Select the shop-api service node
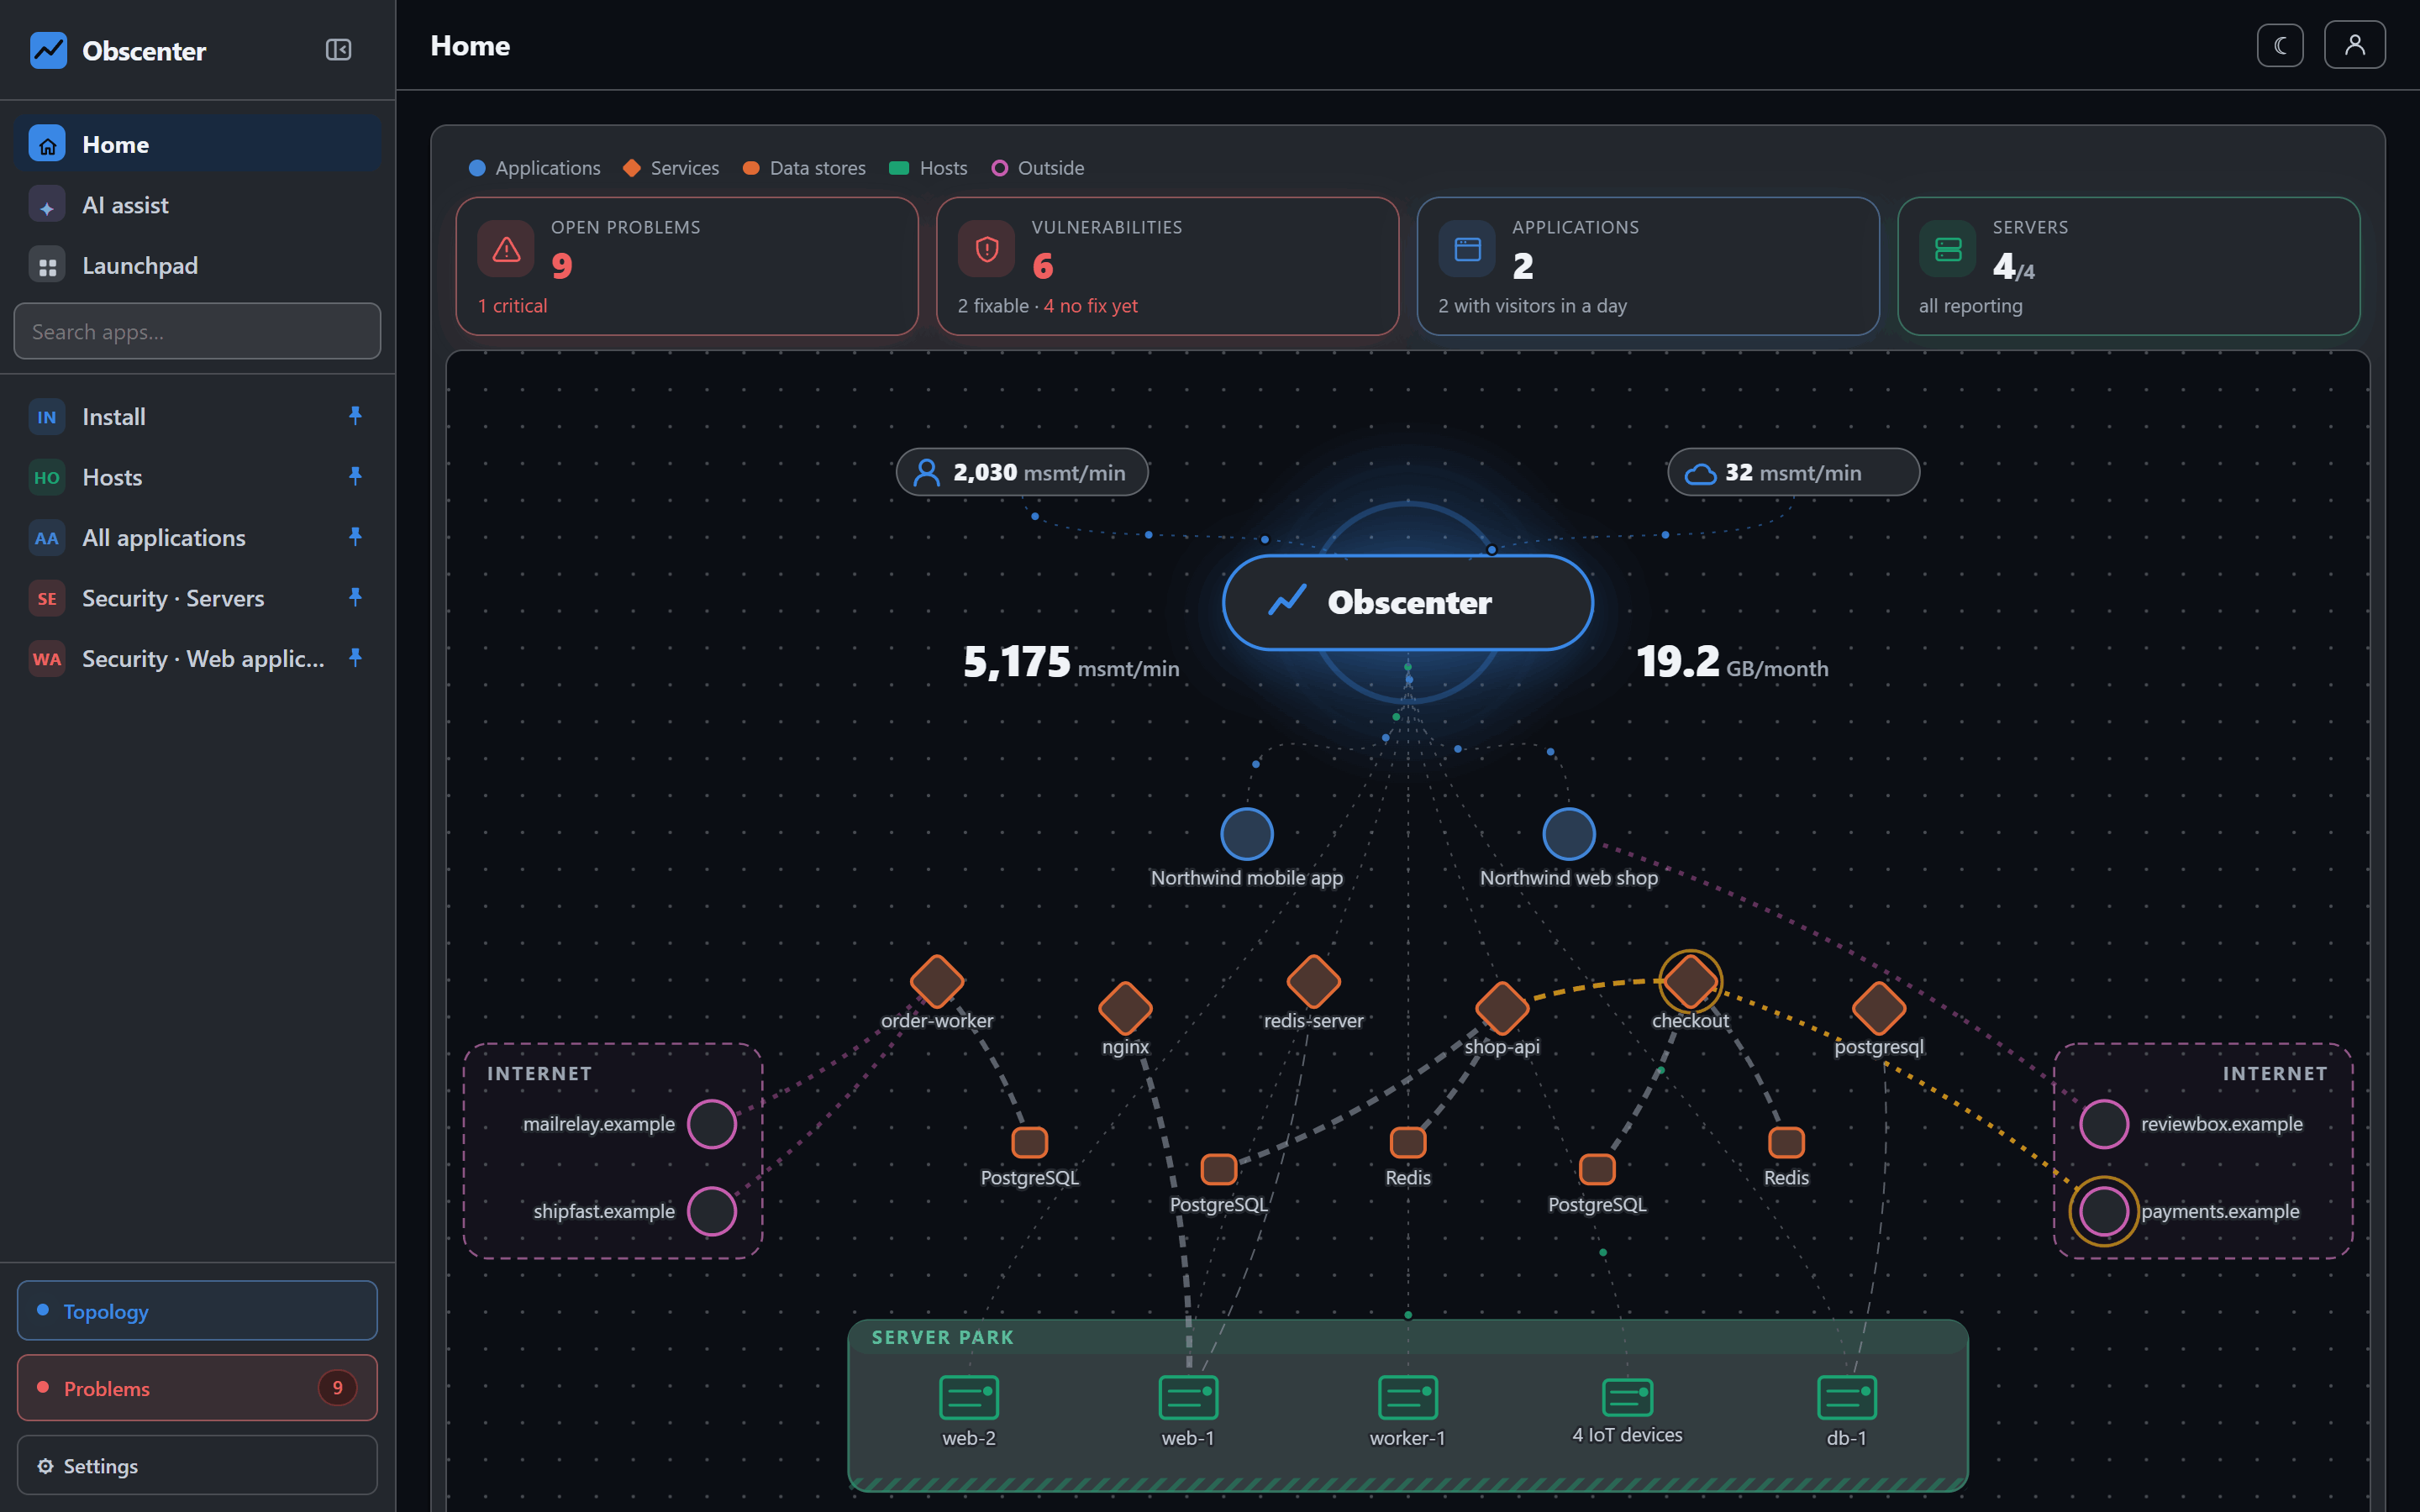The image size is (2420, 1512). pyautogui.click(x=1502, y=1007)
